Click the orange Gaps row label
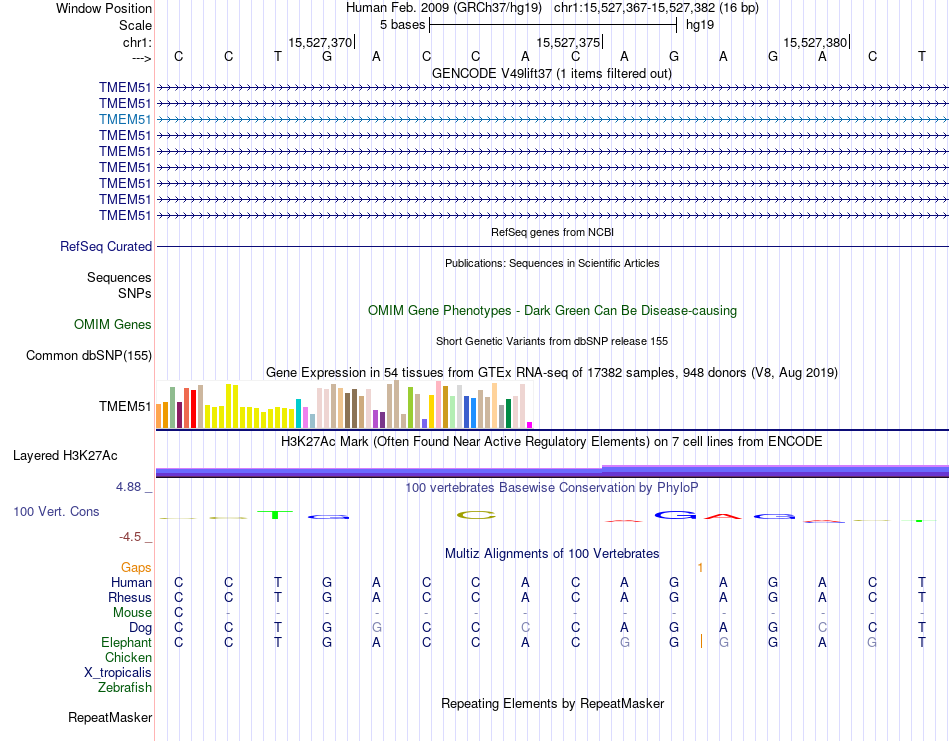This screenshot has height=741, width=950. tap(136, 568)
